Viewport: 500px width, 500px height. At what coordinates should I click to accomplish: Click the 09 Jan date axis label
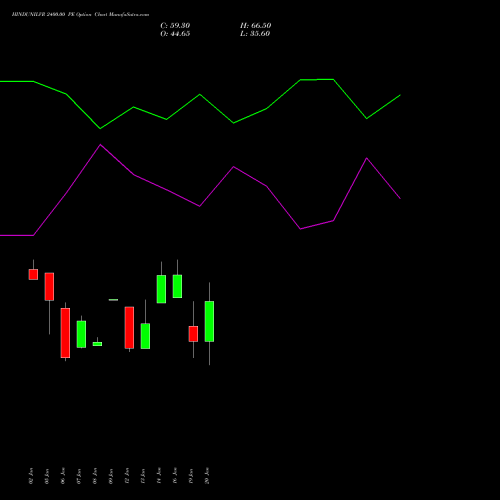click(x=111, y=476)
